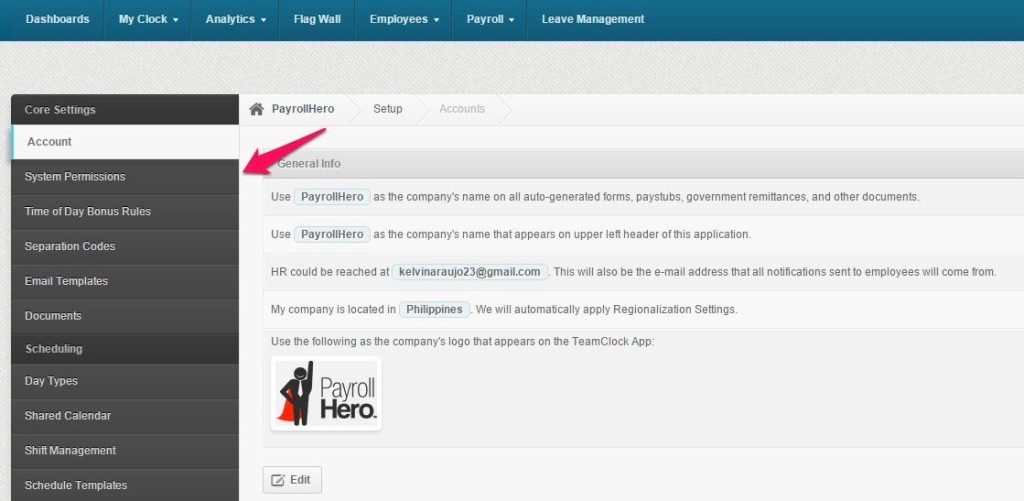Viewport: 1024px width, 501px height.
Task: Click PayrollHero breadcrumb link
Action: [303, 109]
